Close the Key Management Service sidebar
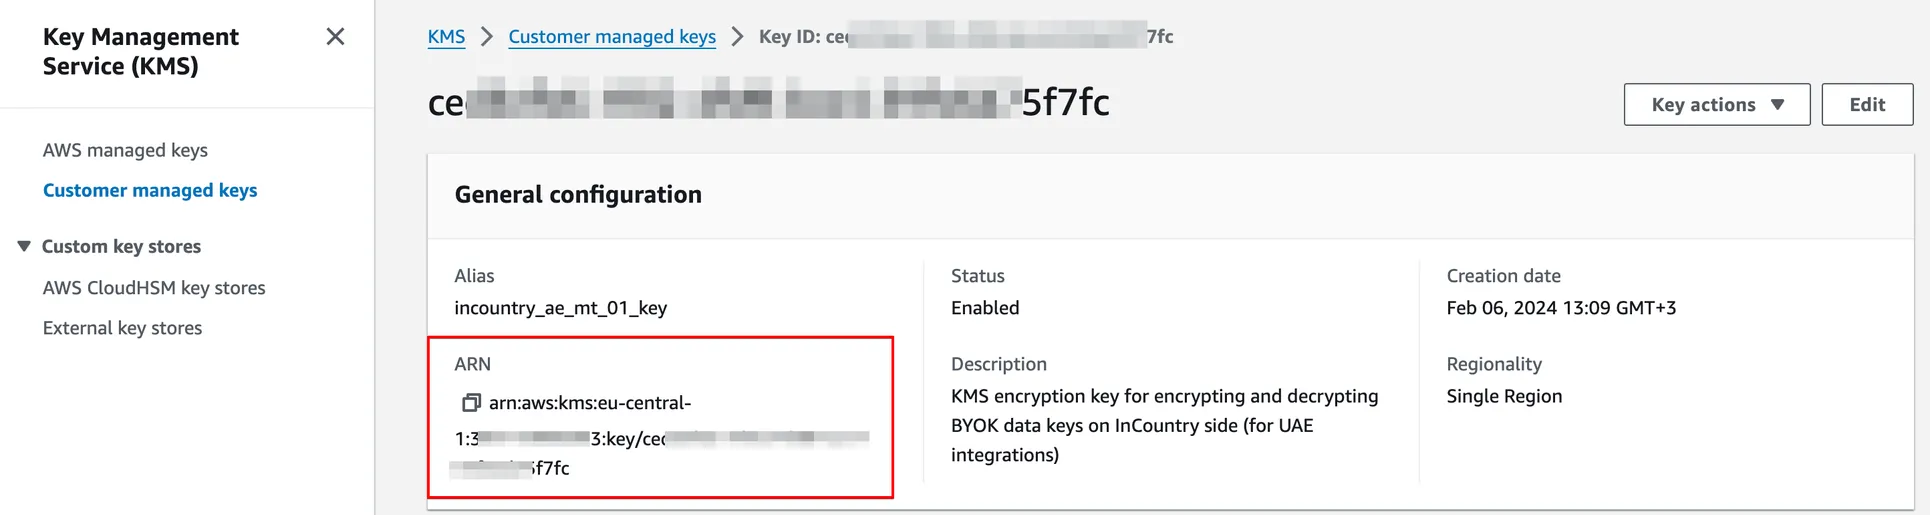Screen dimensions: 1930x515 click(x=335, y=37)
